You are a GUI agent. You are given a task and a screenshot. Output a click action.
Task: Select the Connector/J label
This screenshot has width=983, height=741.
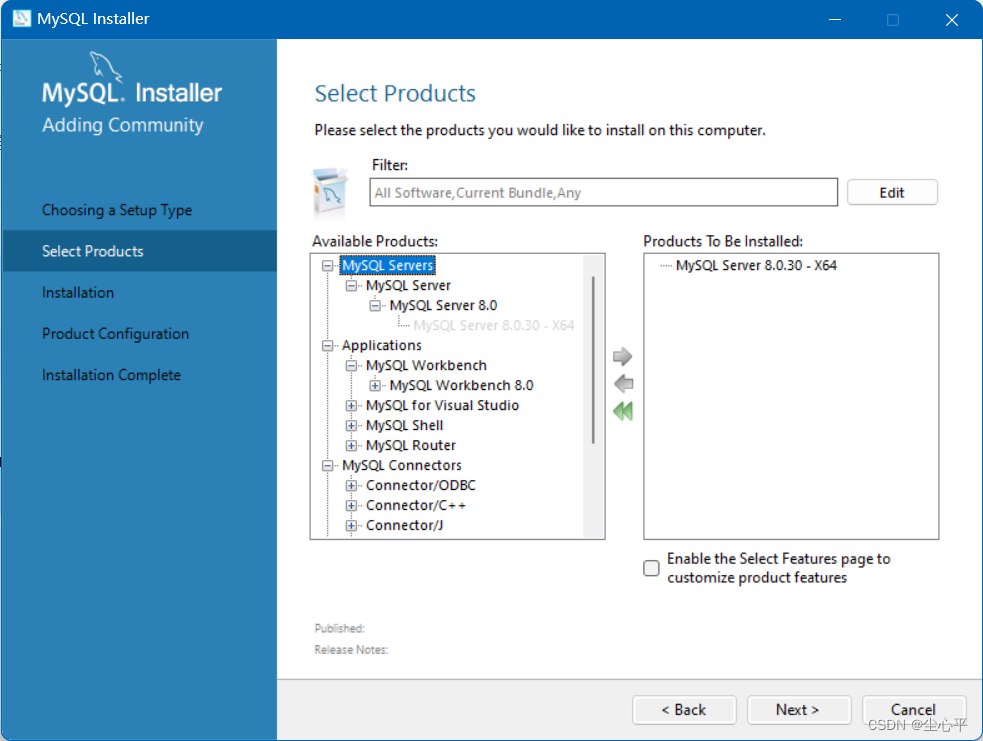tap(404, 526)
